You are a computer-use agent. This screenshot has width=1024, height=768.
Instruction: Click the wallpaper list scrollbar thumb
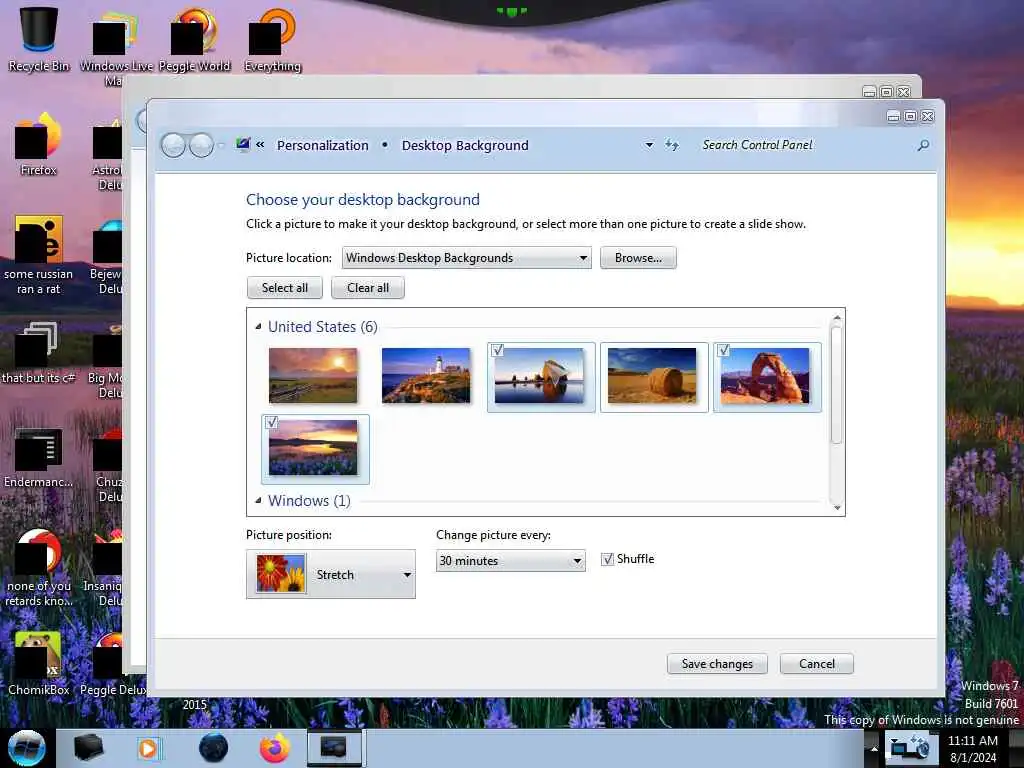837,385
